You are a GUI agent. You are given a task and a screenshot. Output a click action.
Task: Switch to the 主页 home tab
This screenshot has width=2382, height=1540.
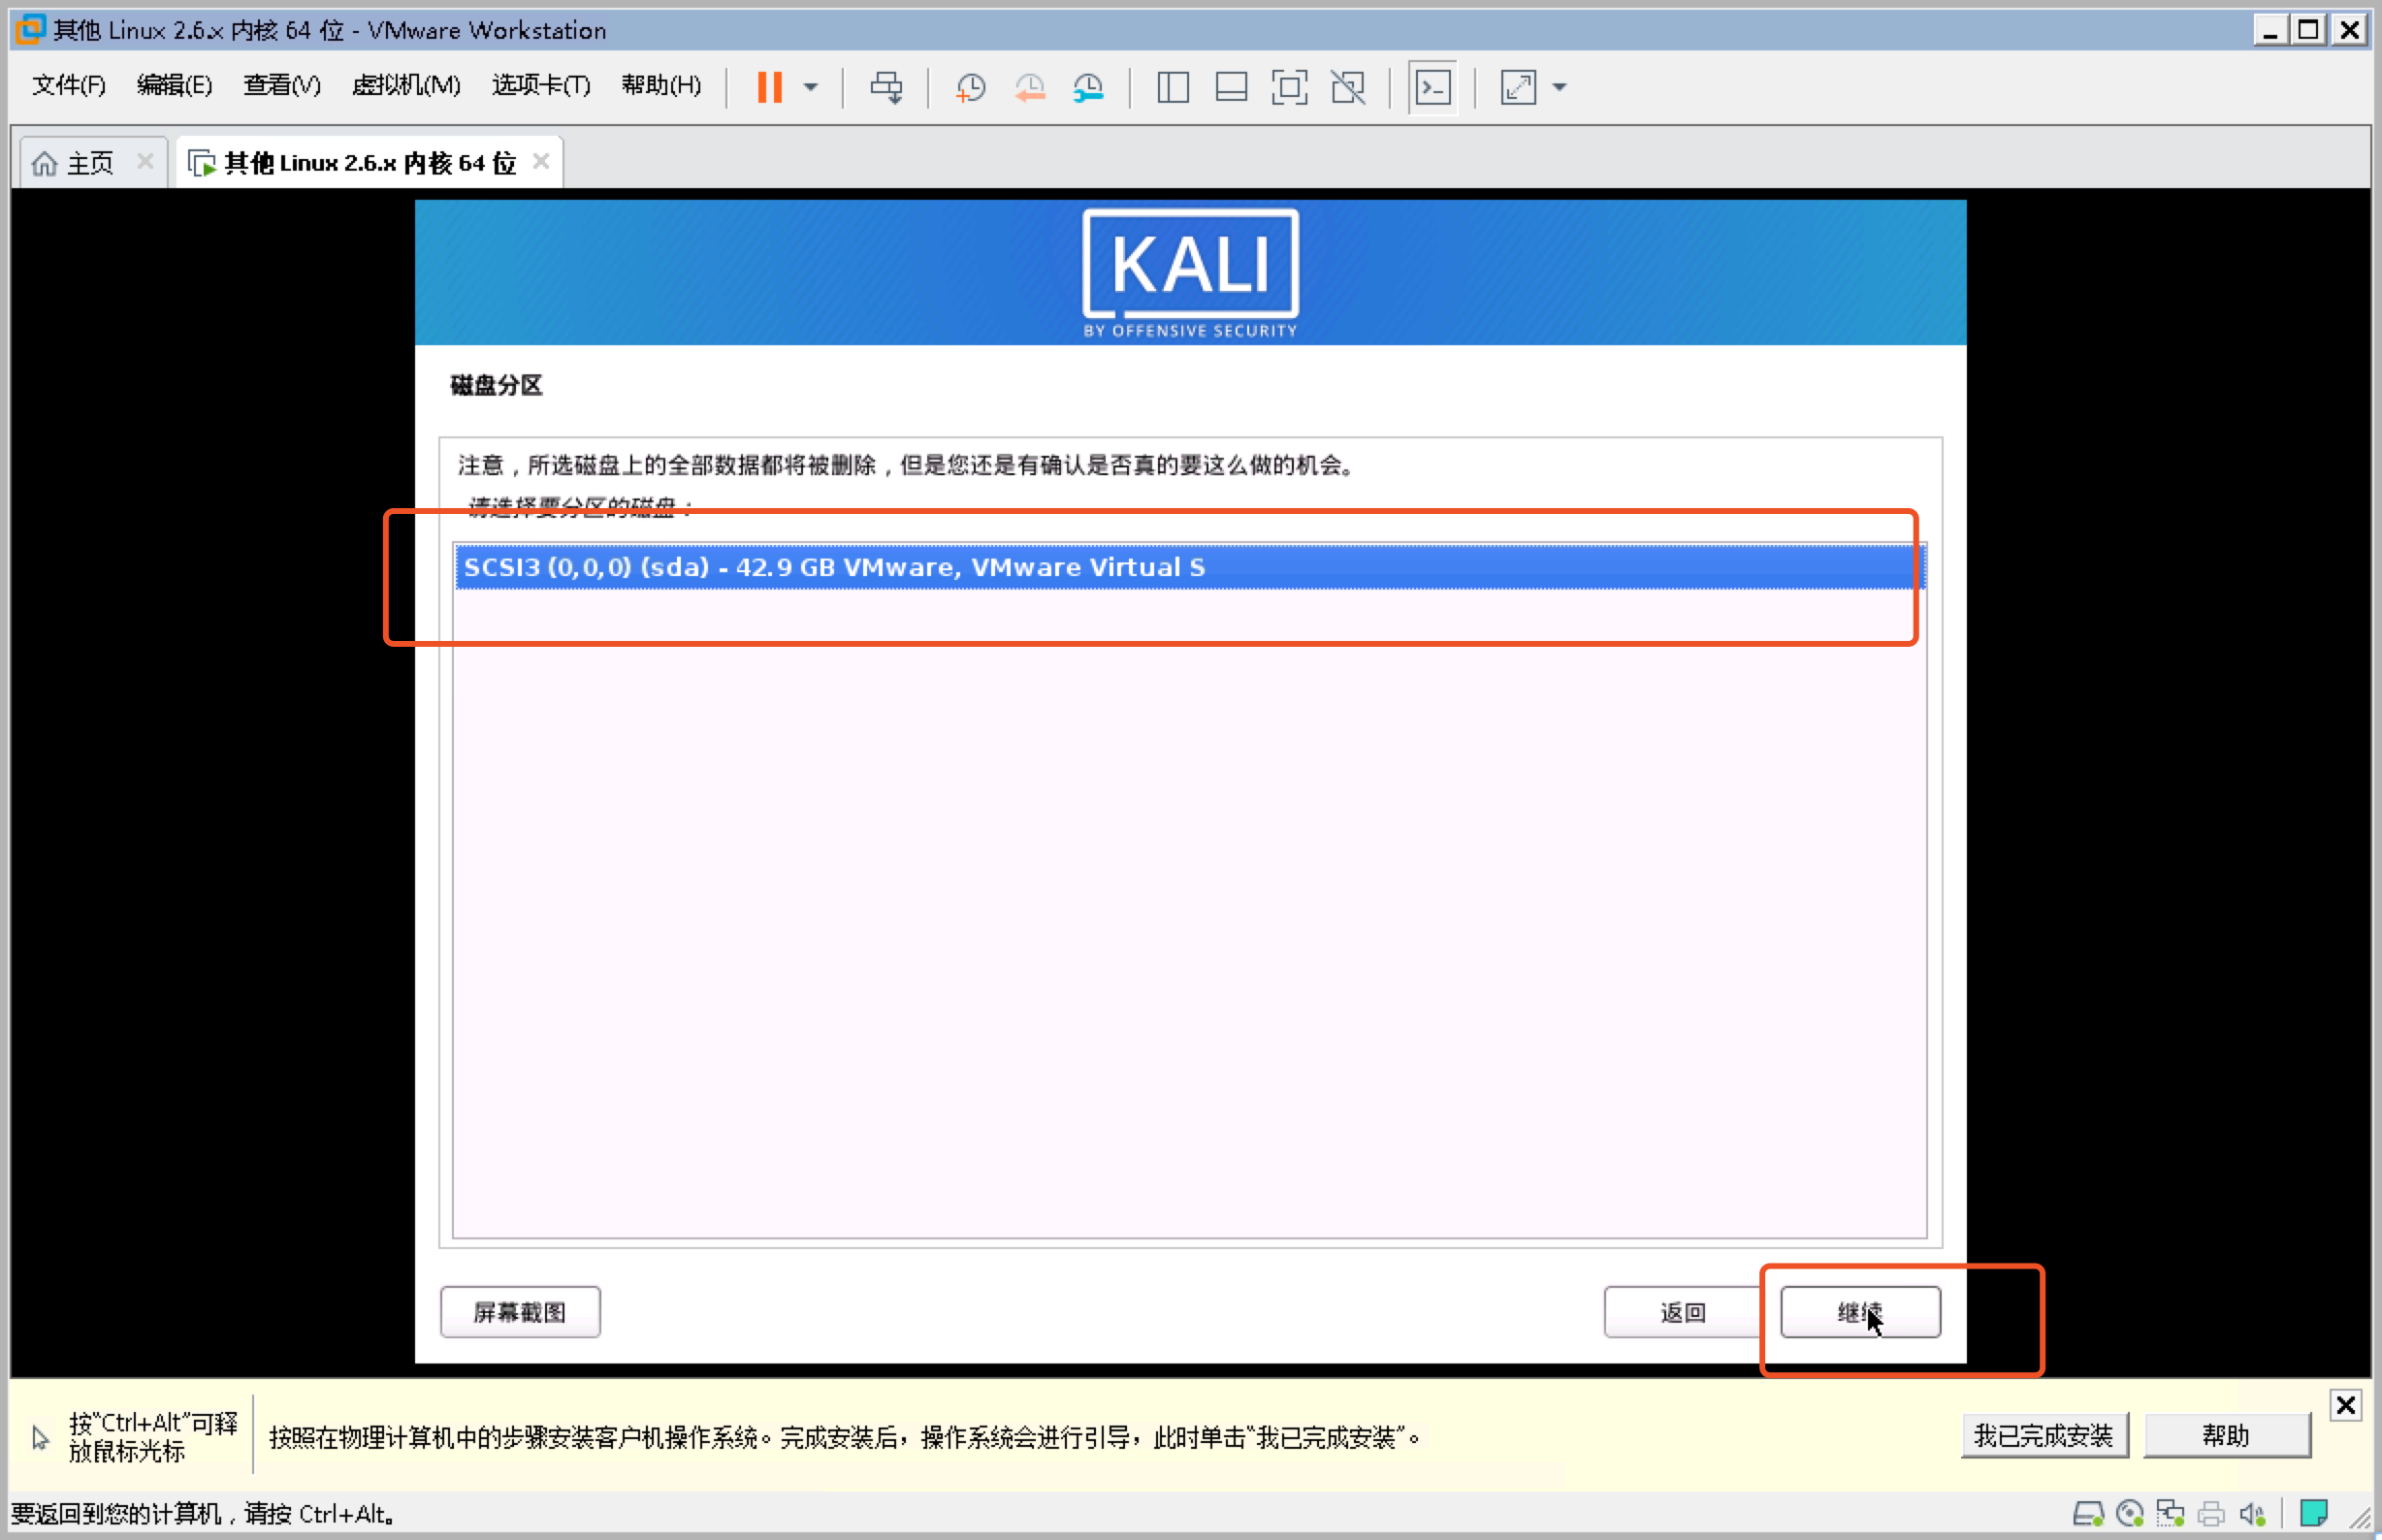pyautogui.click(x=89, y=163)
